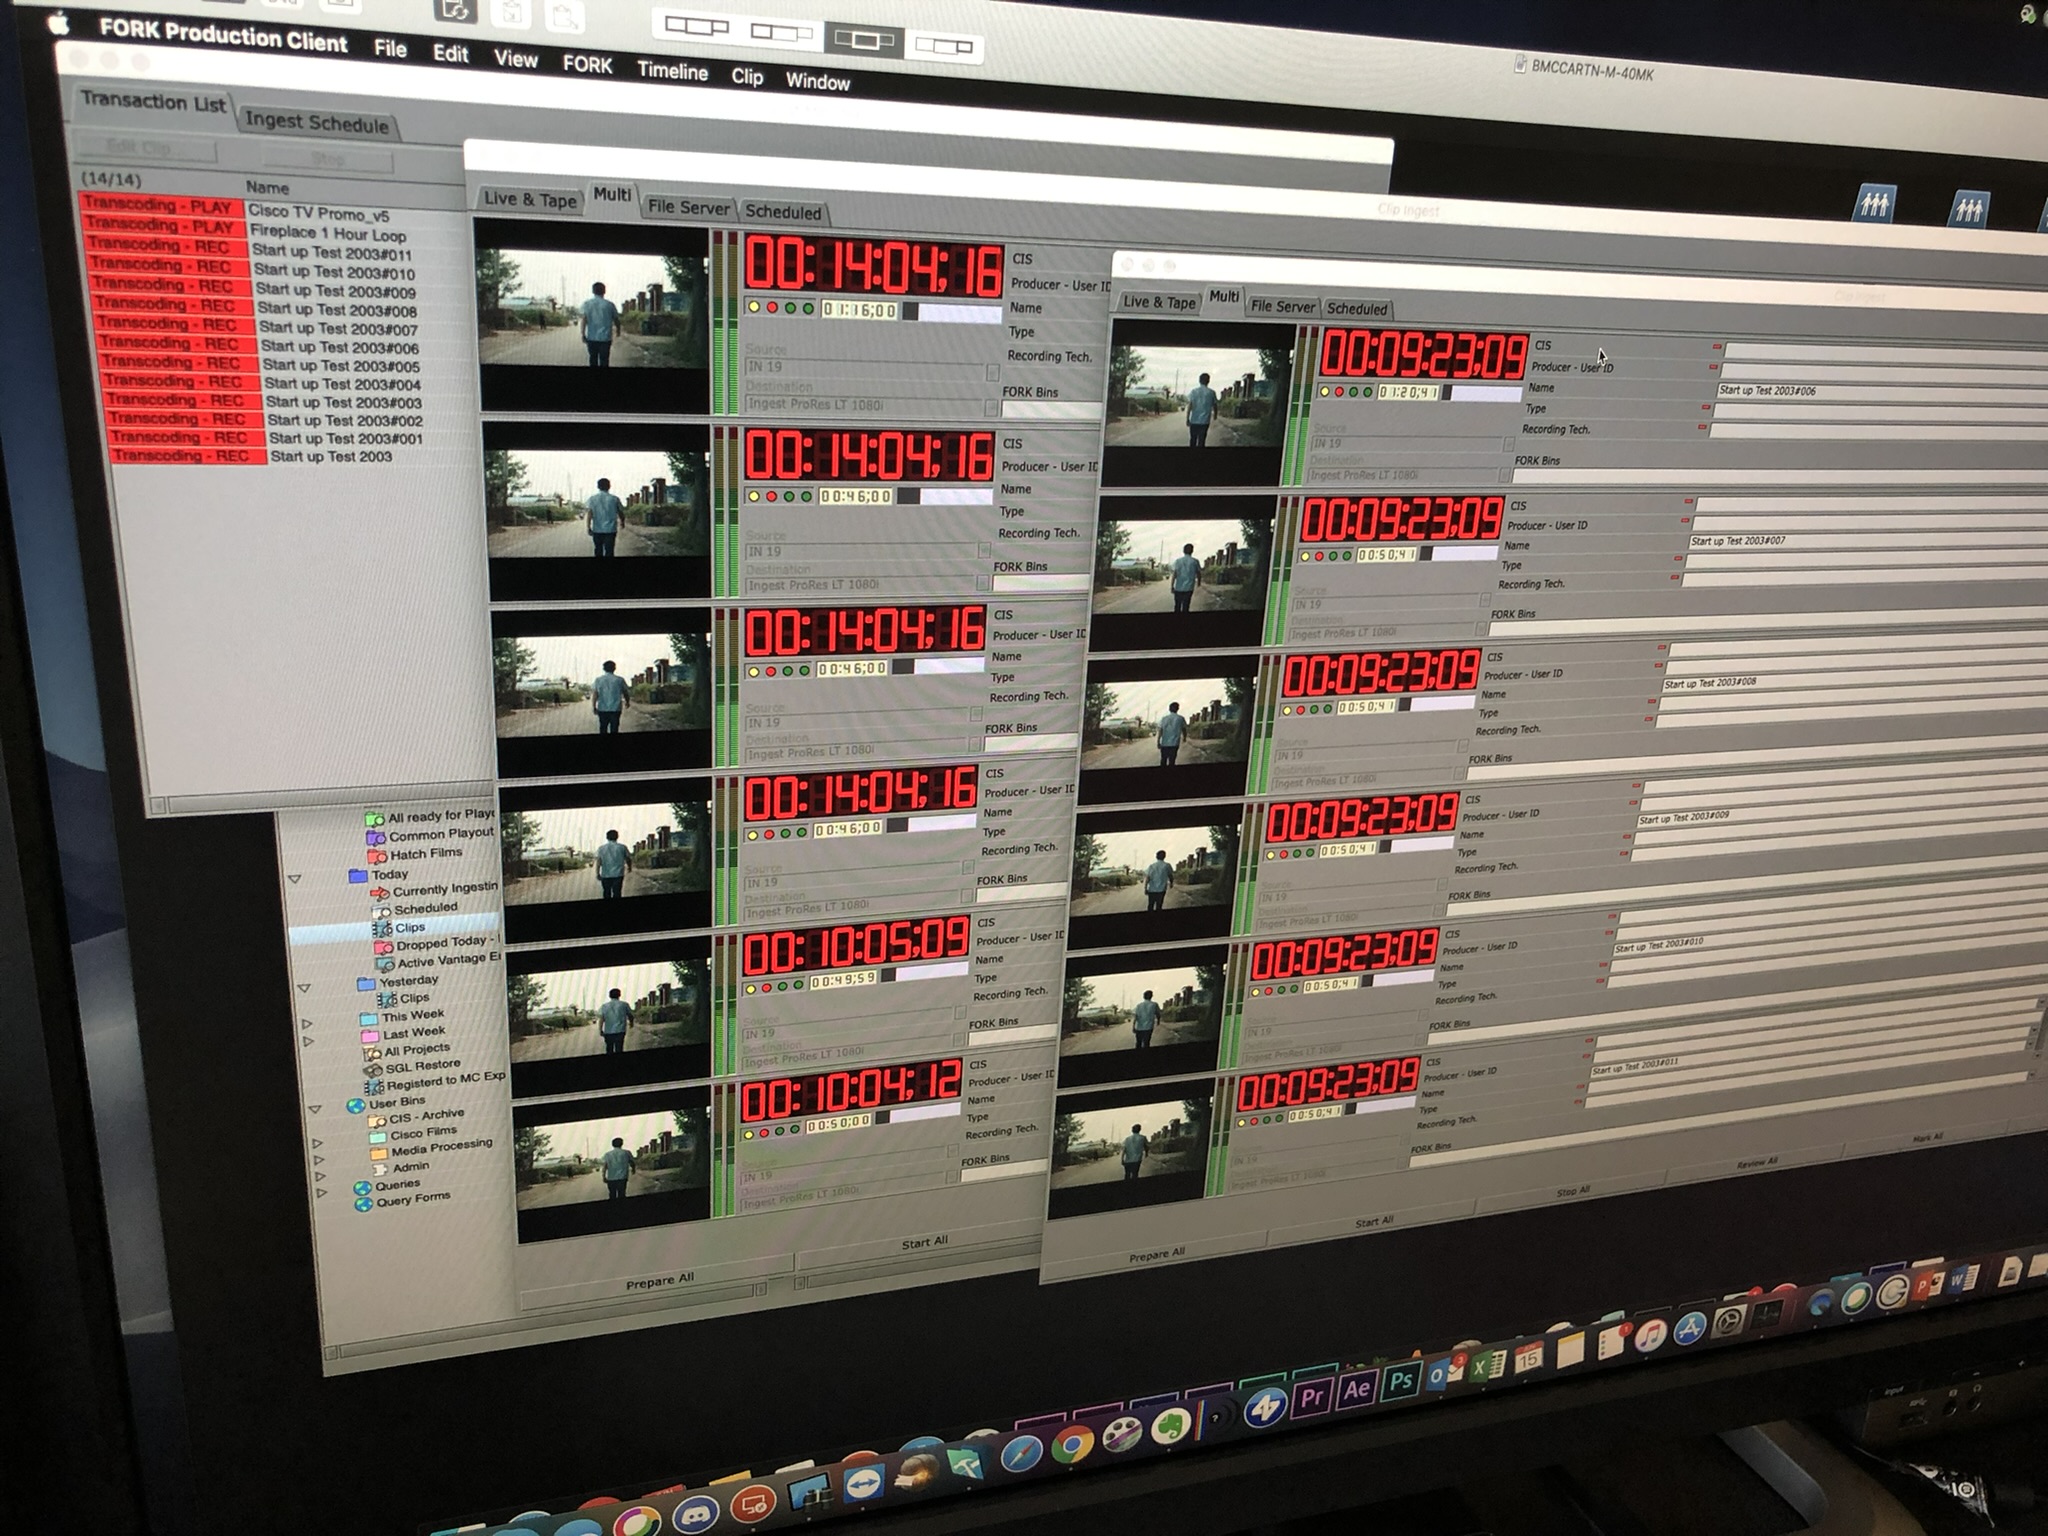
Task: Select the Active Vantage bin icon
Action: (x=384, y=964)
